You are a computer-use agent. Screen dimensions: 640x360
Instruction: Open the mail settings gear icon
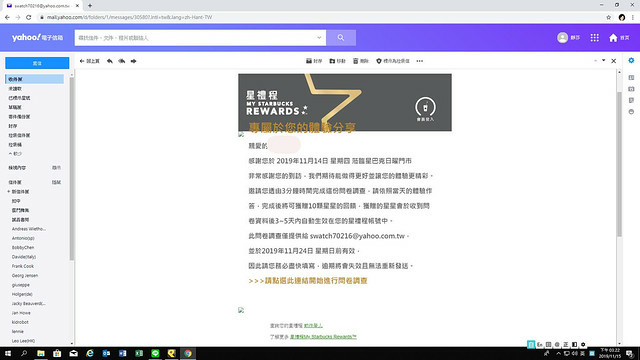(x=631, y=60)
